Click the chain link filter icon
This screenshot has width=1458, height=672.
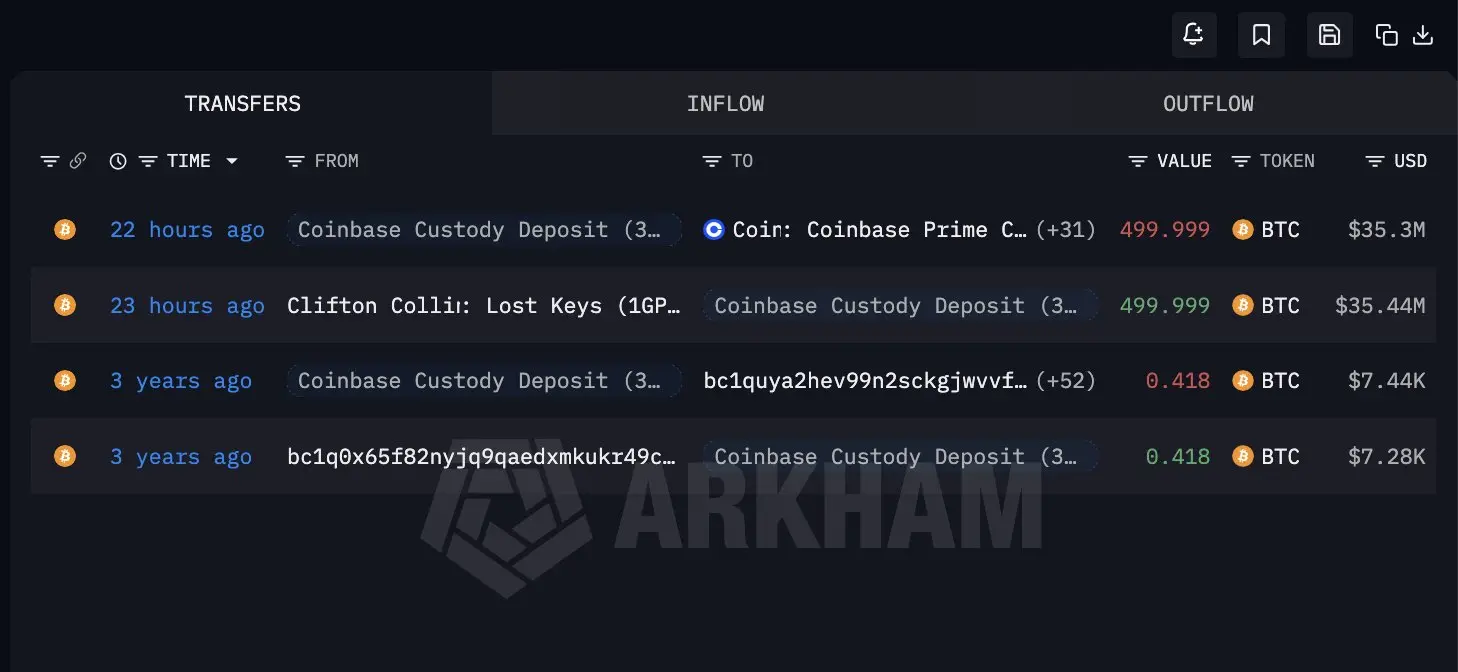78,161
